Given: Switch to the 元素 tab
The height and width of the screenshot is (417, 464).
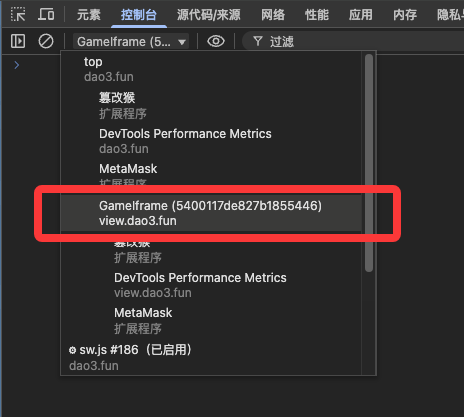Looking at the screenshot, I should click(89, 15).
